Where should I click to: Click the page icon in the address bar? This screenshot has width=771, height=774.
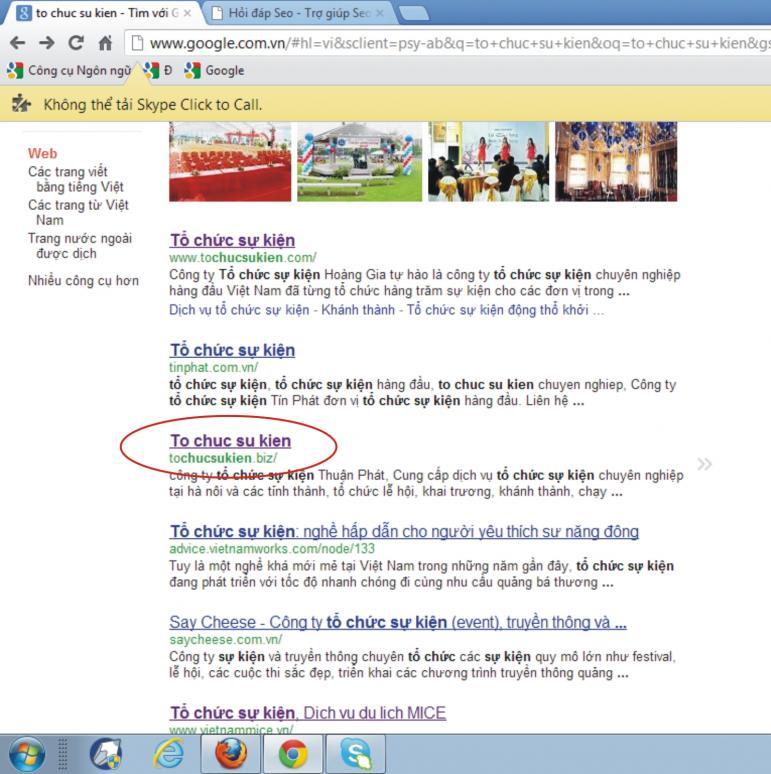(138, 43)
